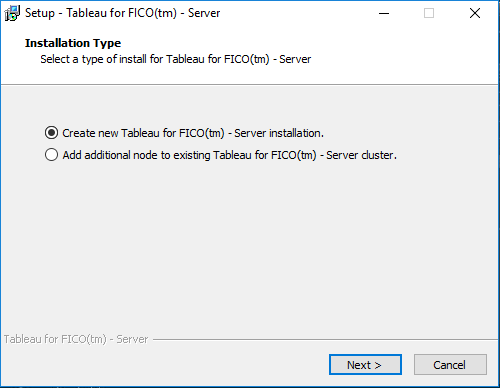Click the Next > button

365,365
